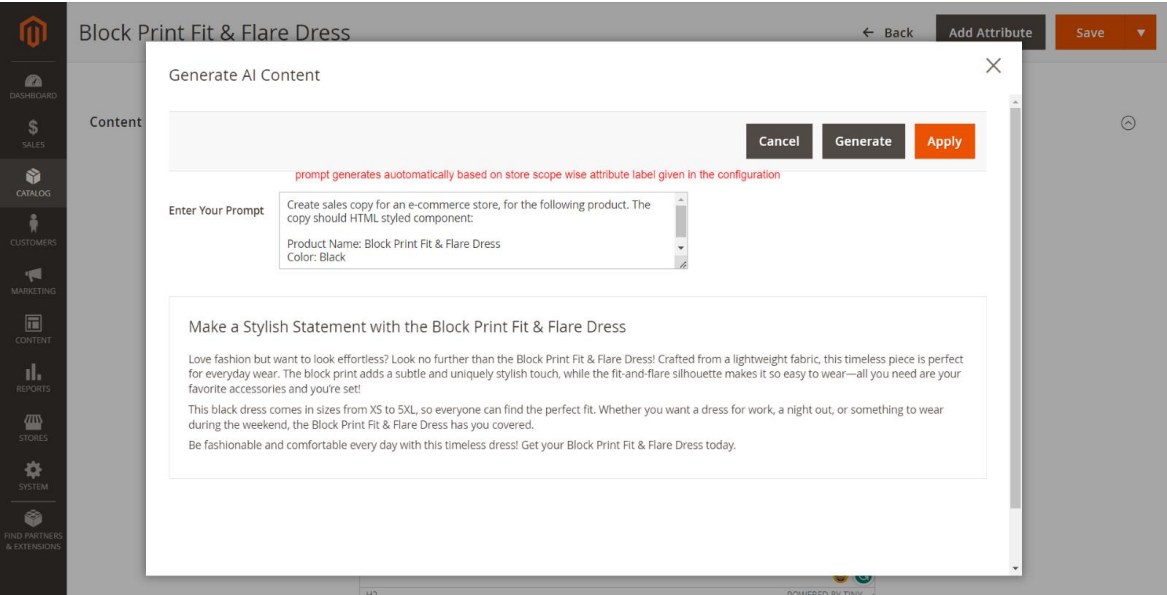Viewport: 1167px width, 595px height.
Task: Collapse the Content section chevron
Action: pyautogui.click(x=1128, y=122)
